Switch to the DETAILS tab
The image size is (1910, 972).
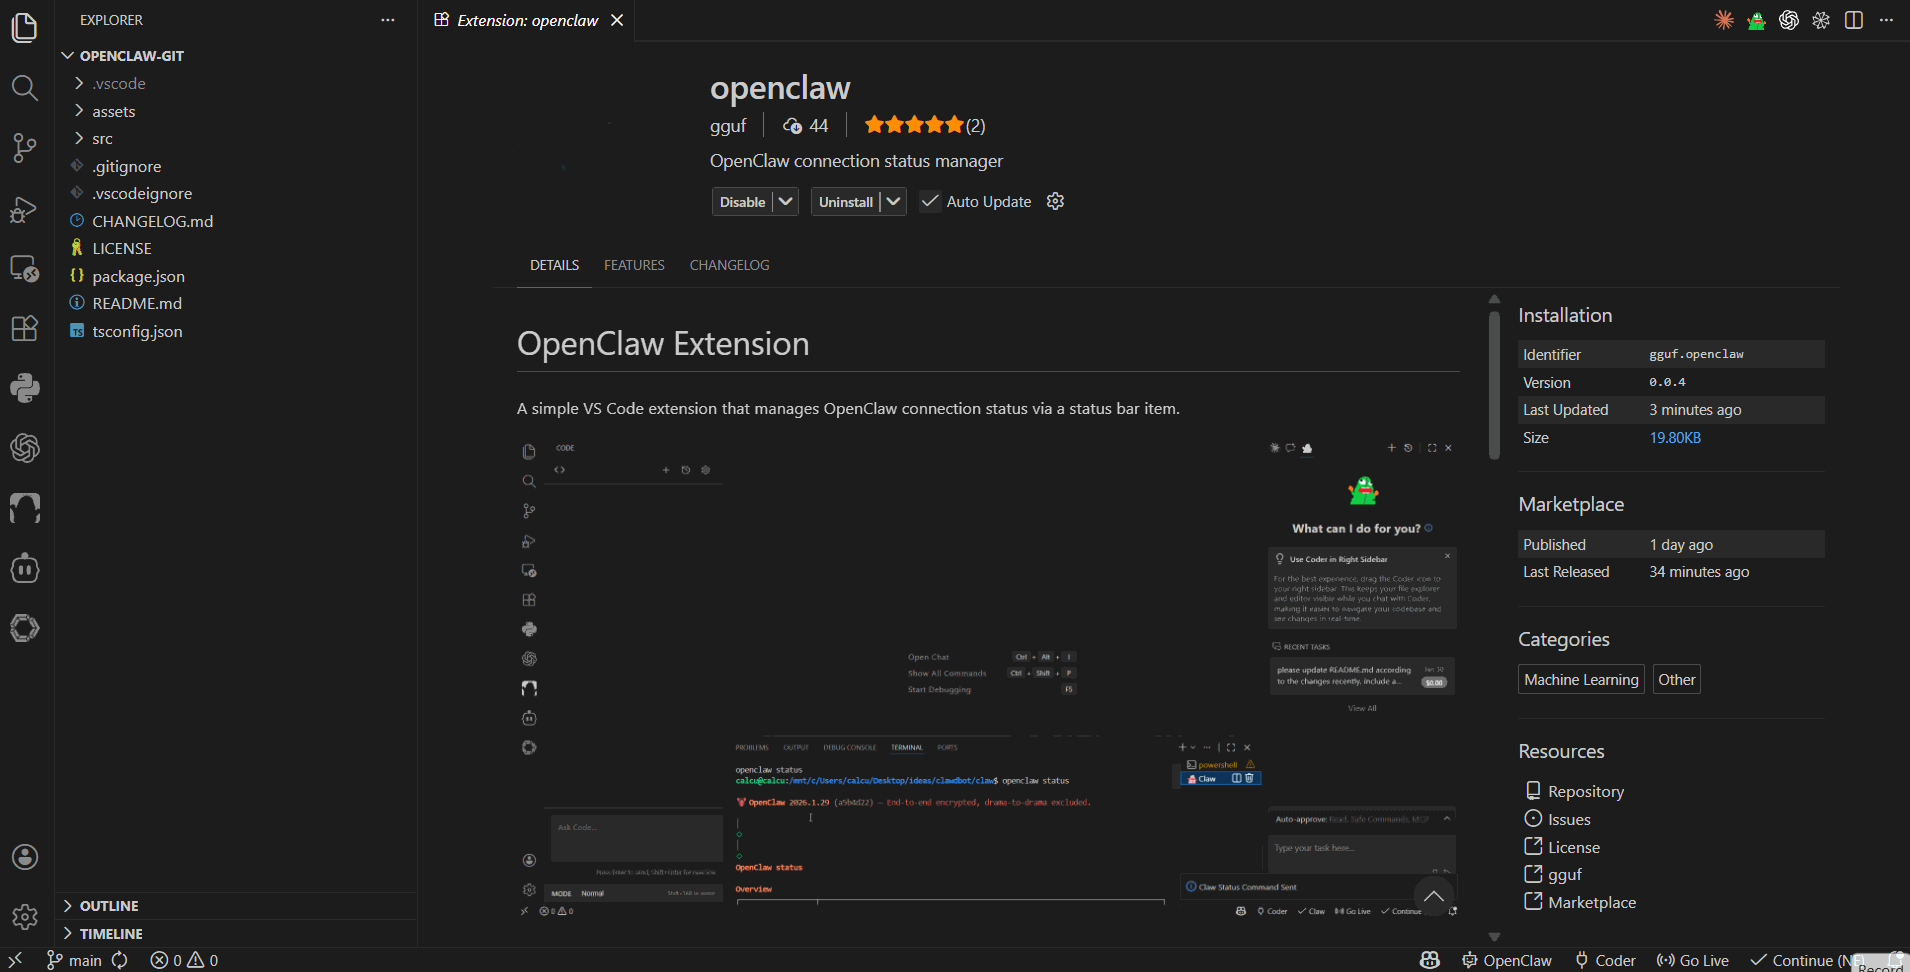pos(555,265)
